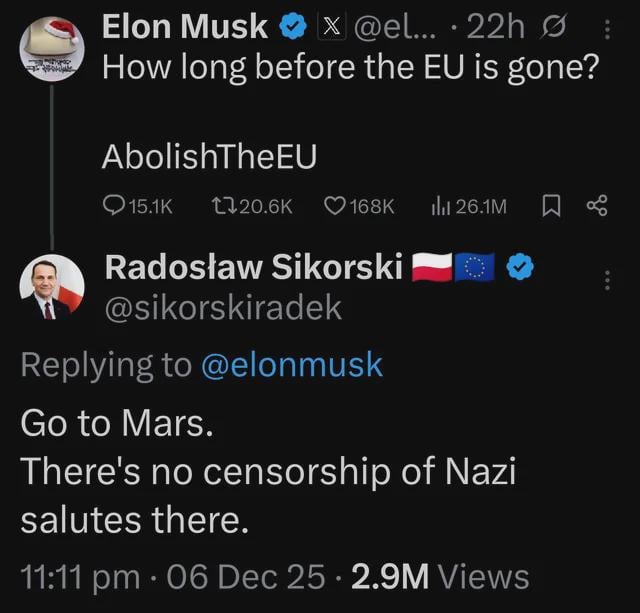The image size is (640, 613).
Task: Click Elon Musk's blue verified badge
Action: [290, 28]
